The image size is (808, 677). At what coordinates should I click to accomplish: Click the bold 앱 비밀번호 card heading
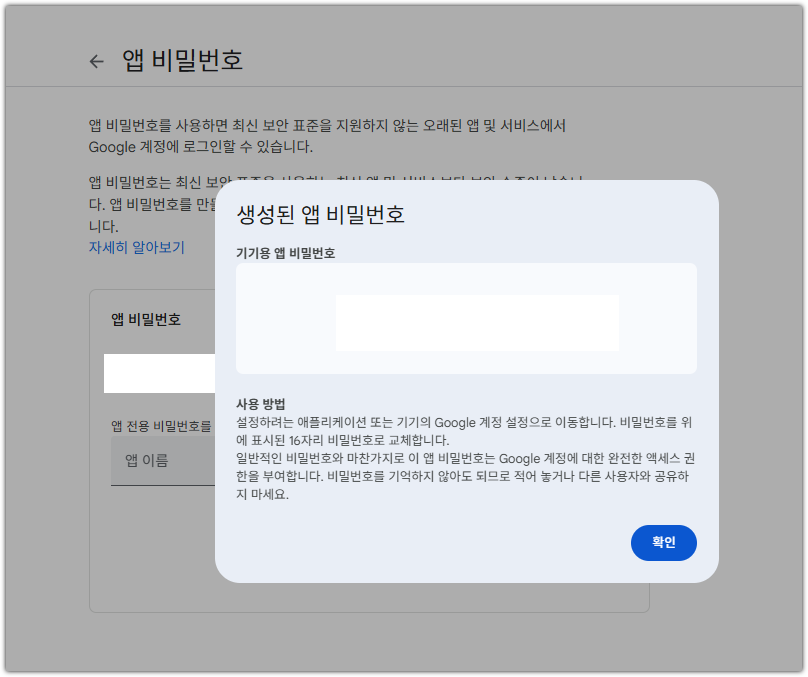pos(146,319)
